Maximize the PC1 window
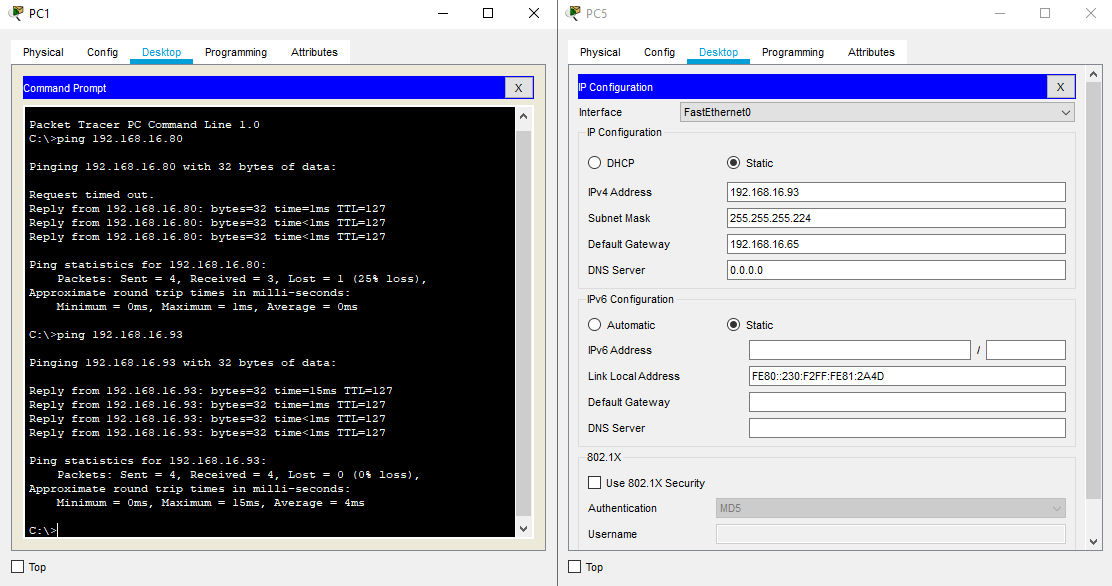 pyautogui.click(x=488, y=13)
